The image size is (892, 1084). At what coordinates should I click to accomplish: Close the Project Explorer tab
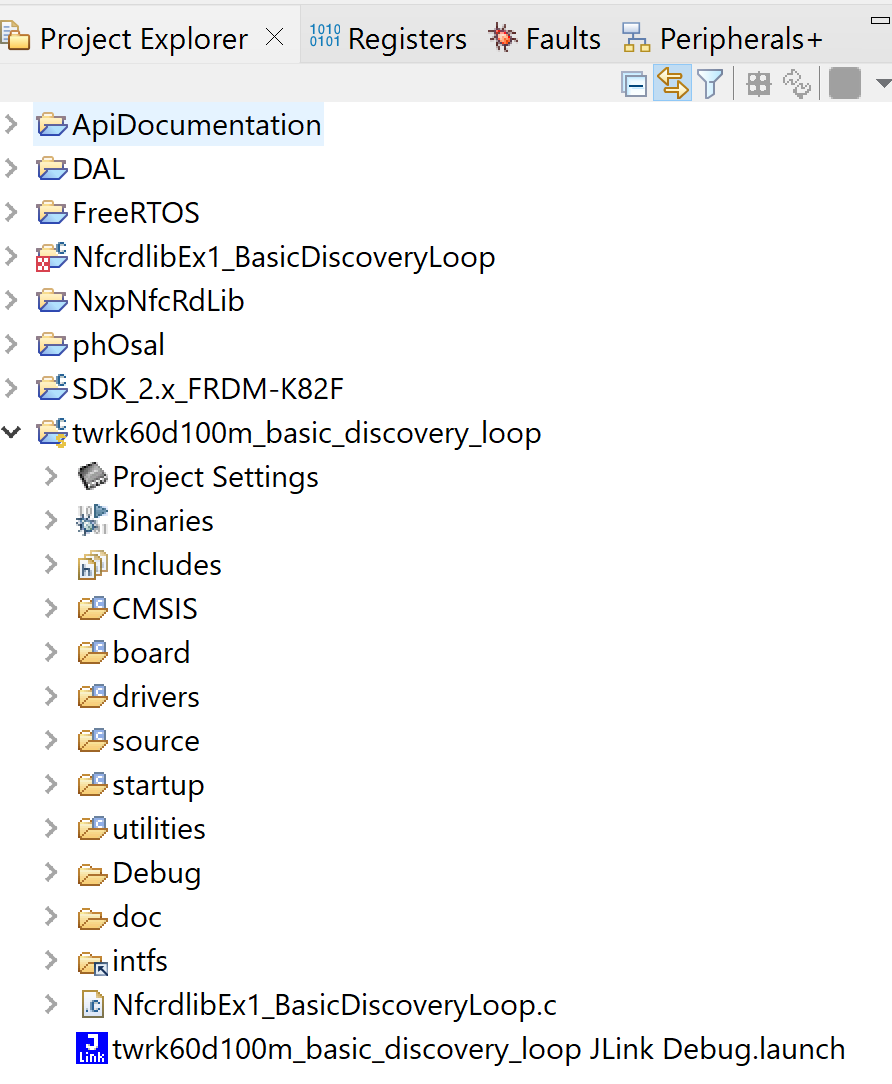pyautogui.click(x=274, y=36)
